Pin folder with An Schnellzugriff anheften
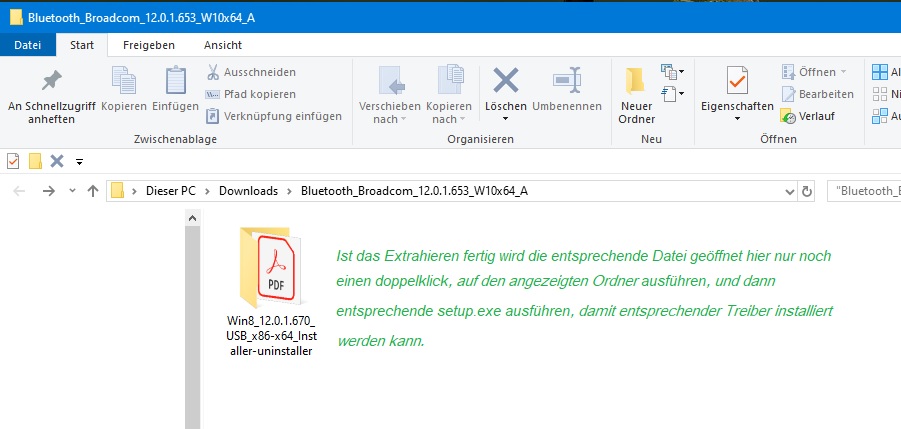 (x=52, y=96)
